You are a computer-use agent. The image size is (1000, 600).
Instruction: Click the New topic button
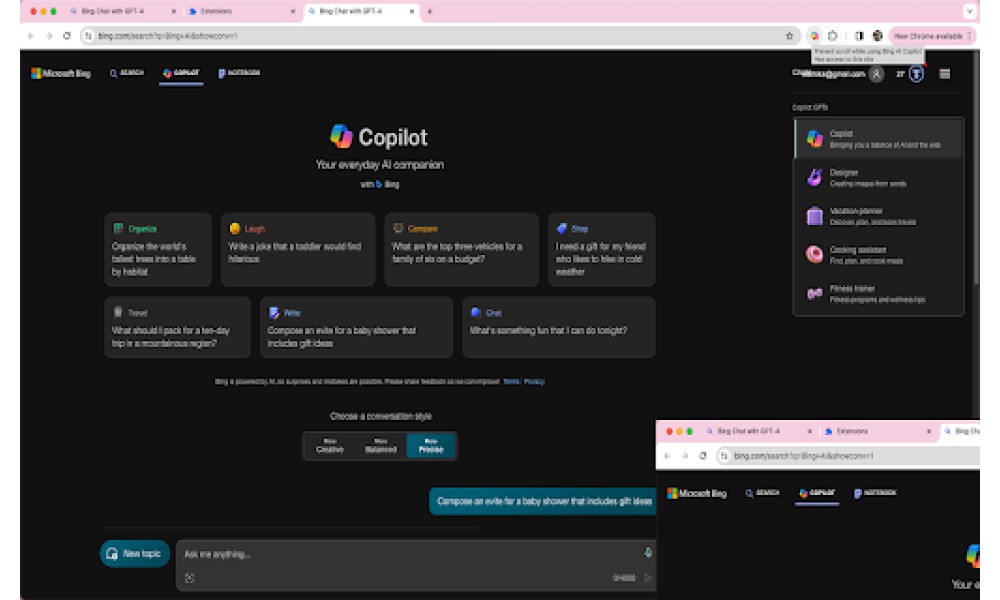134,553
